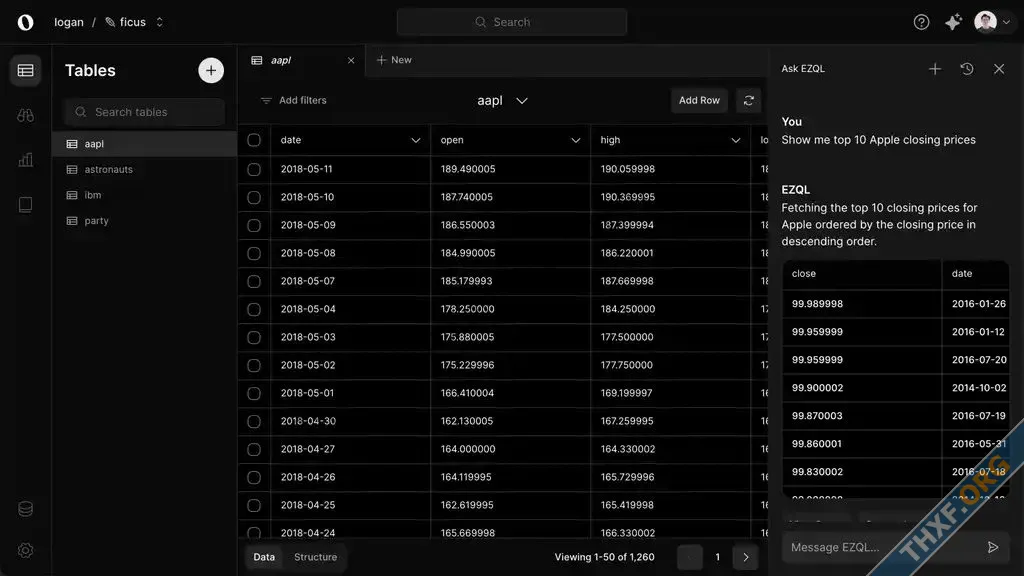Image resolution: width=1024 pixels, height=576 pixels.
Task: Open the help question mark icon
Action: coord(921,22)
